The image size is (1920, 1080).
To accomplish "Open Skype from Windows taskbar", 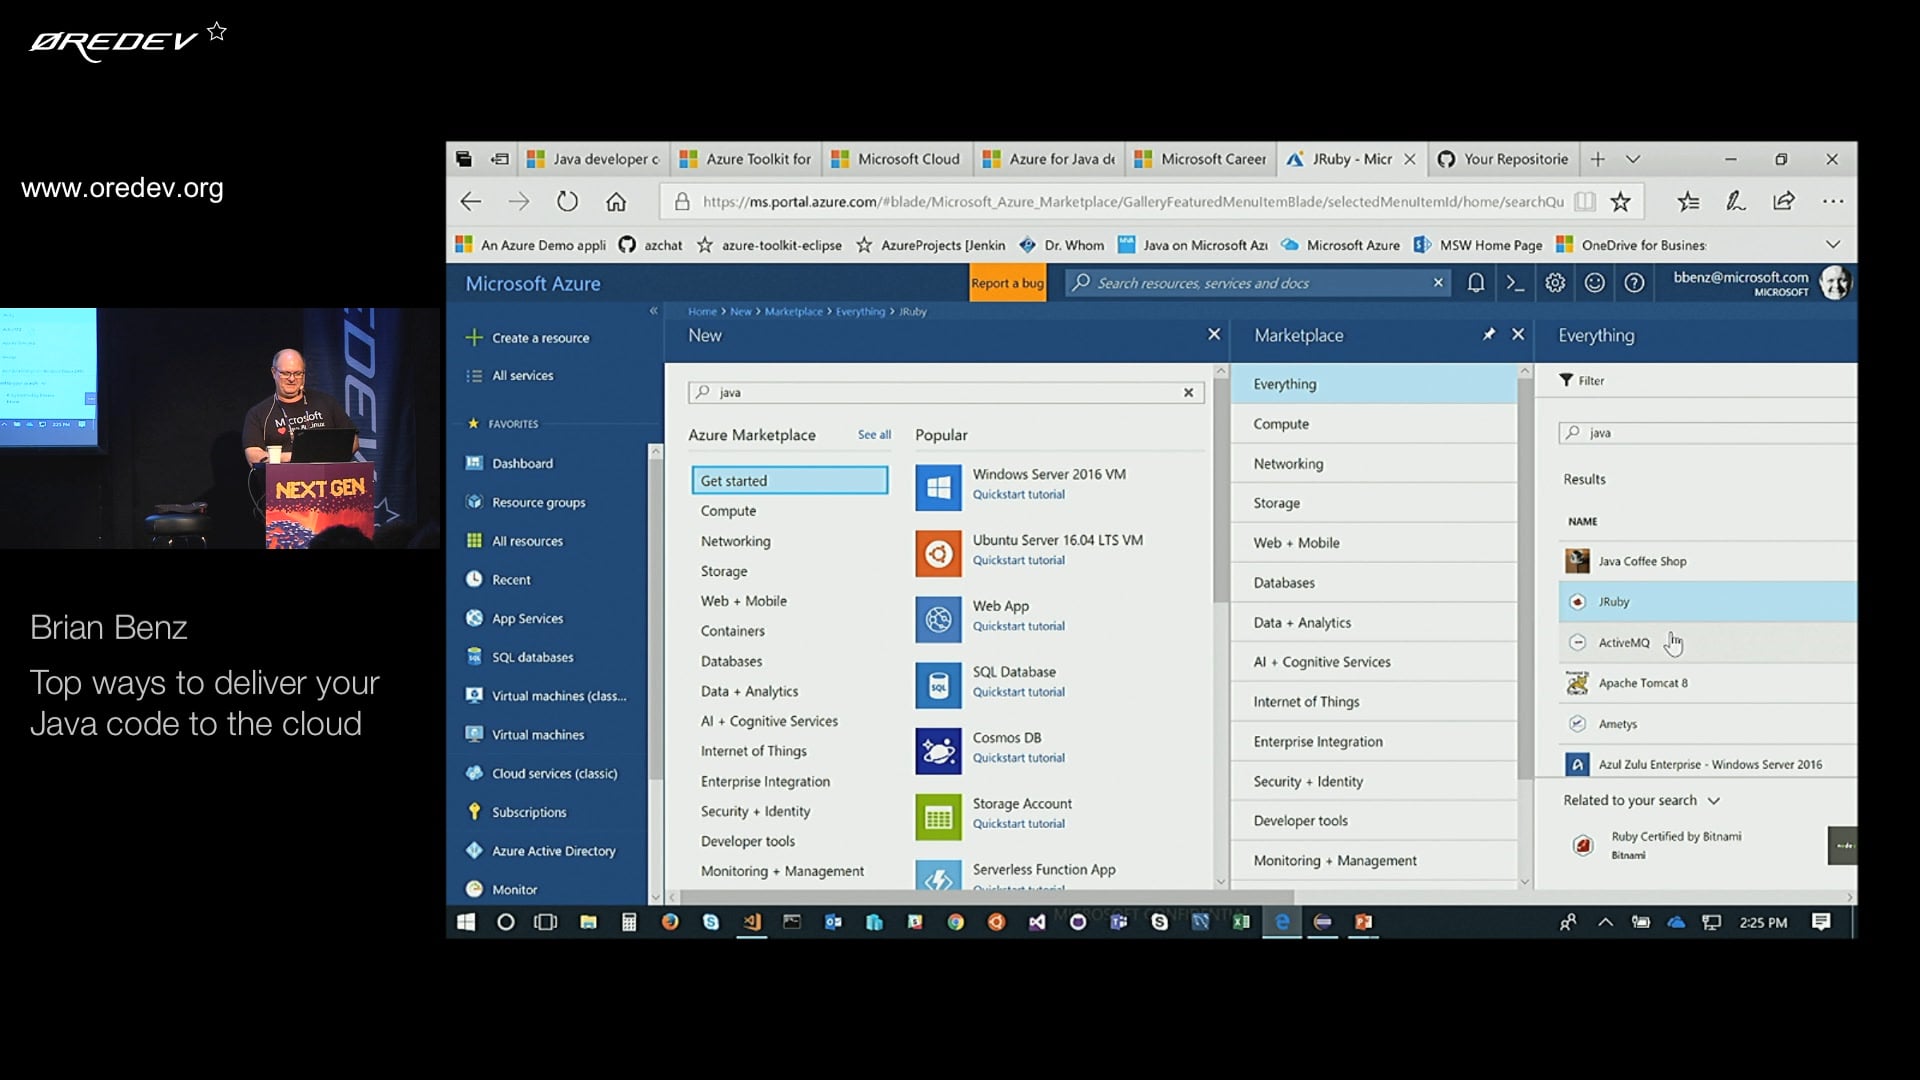I will point(711,922).
